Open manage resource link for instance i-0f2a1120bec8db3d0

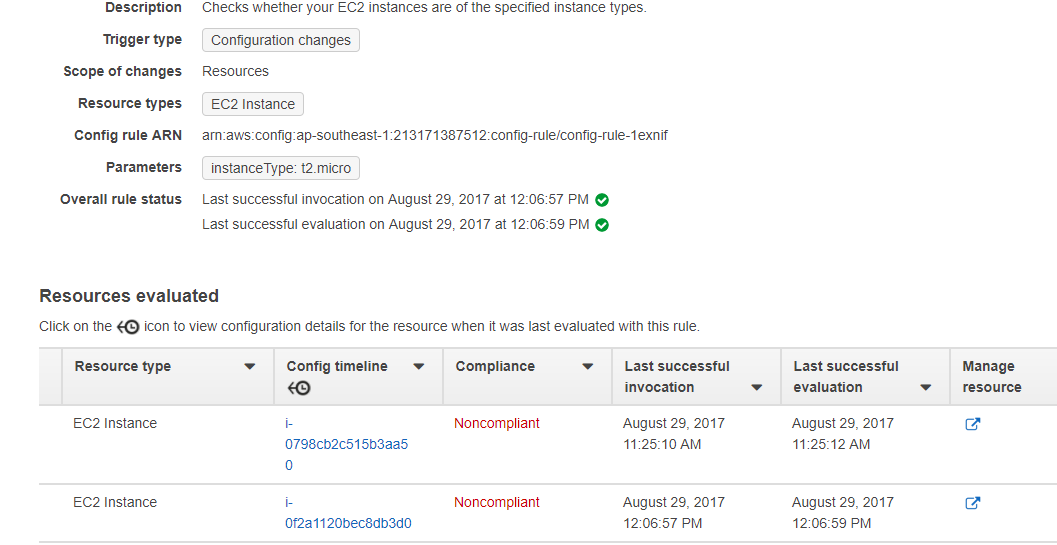972,503
